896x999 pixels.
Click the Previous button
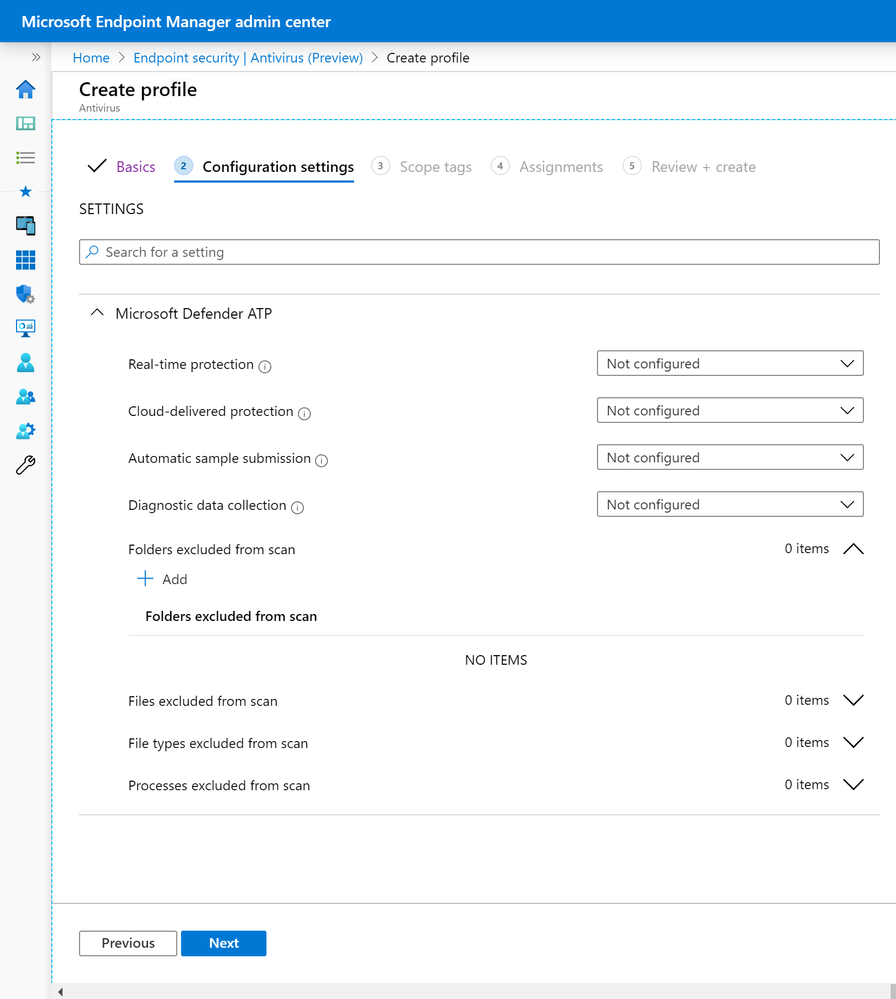[x=128, y=943]
